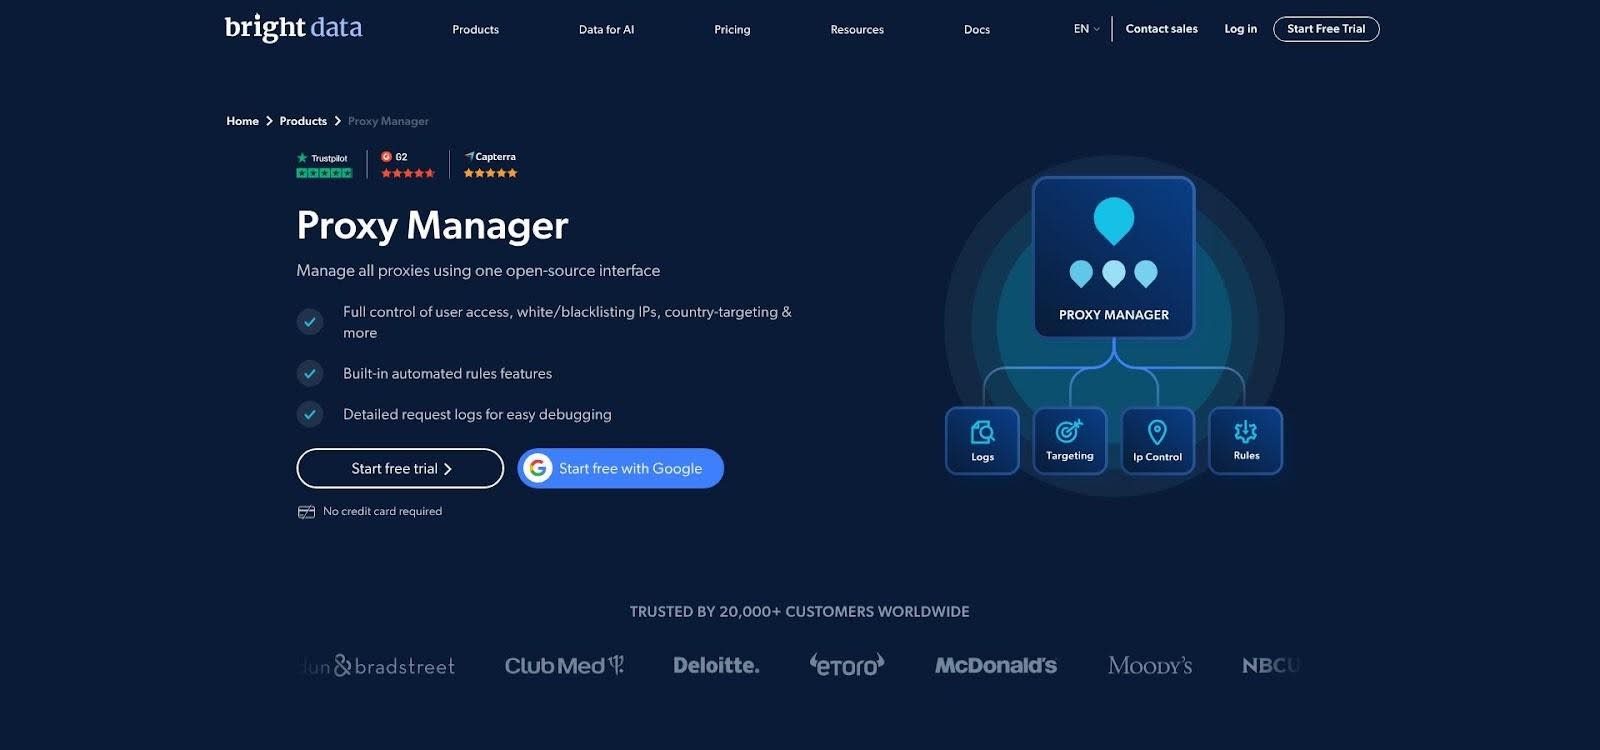Click 'Manage all proxies using one open-source interface'
1600x750 pixels.
point(478,271)
